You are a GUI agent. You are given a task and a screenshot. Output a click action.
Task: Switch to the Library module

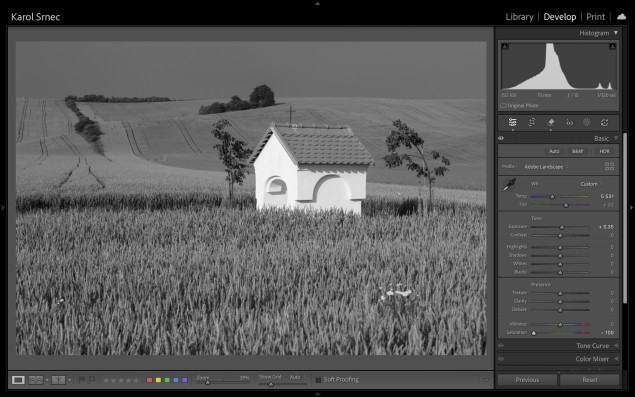(x=519, y=17)
